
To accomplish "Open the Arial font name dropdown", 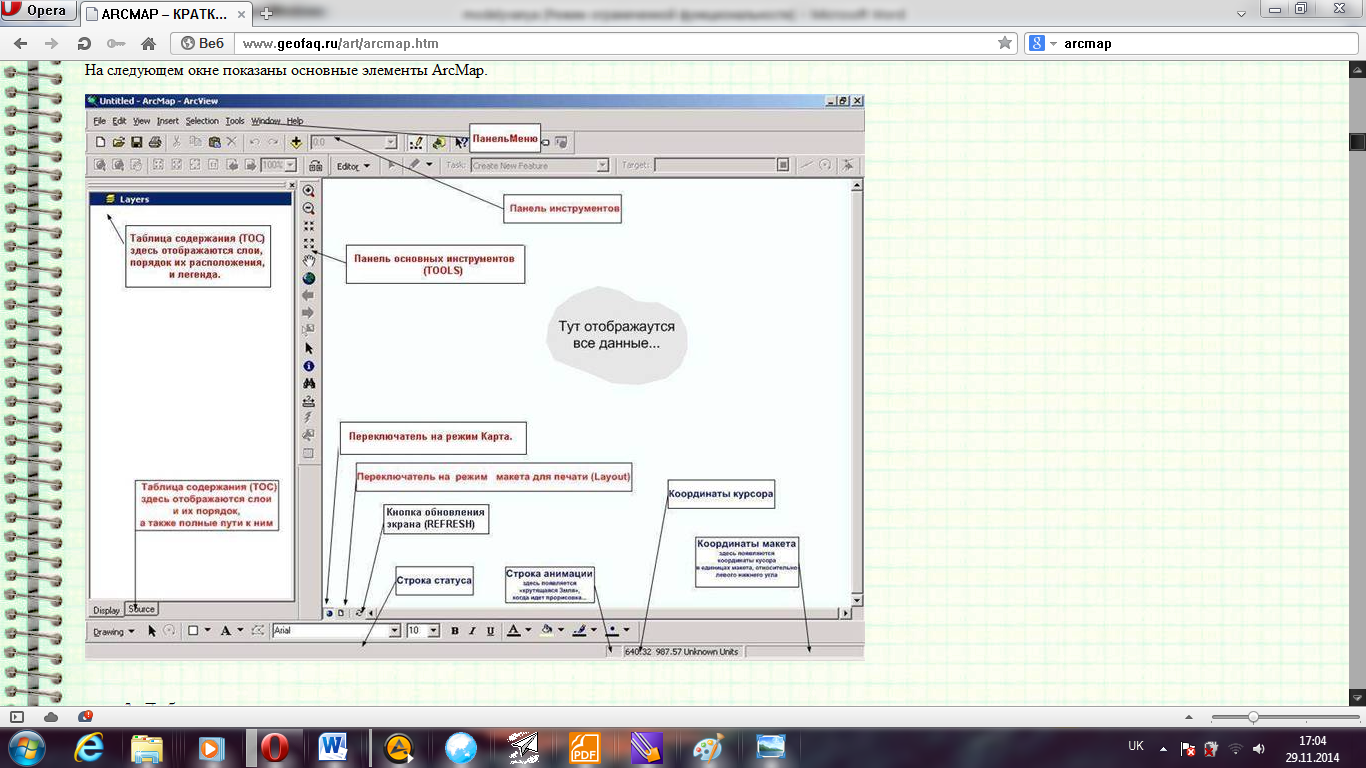I will pos(336,631).
